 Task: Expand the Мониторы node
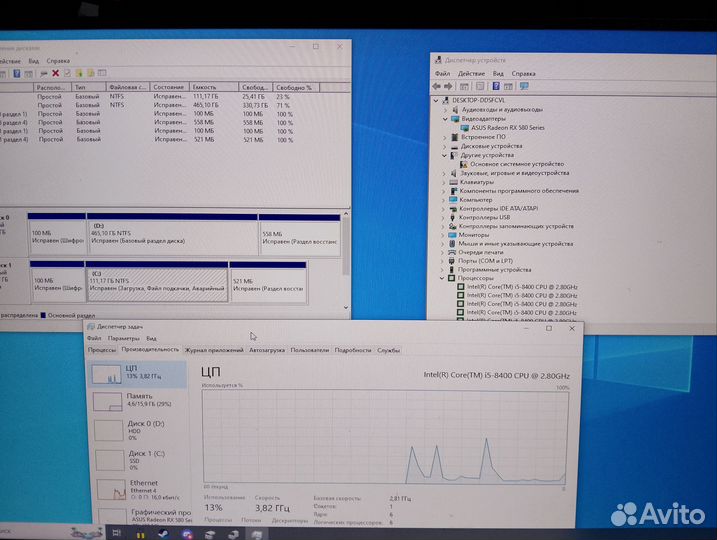click(x=443, y=235)
